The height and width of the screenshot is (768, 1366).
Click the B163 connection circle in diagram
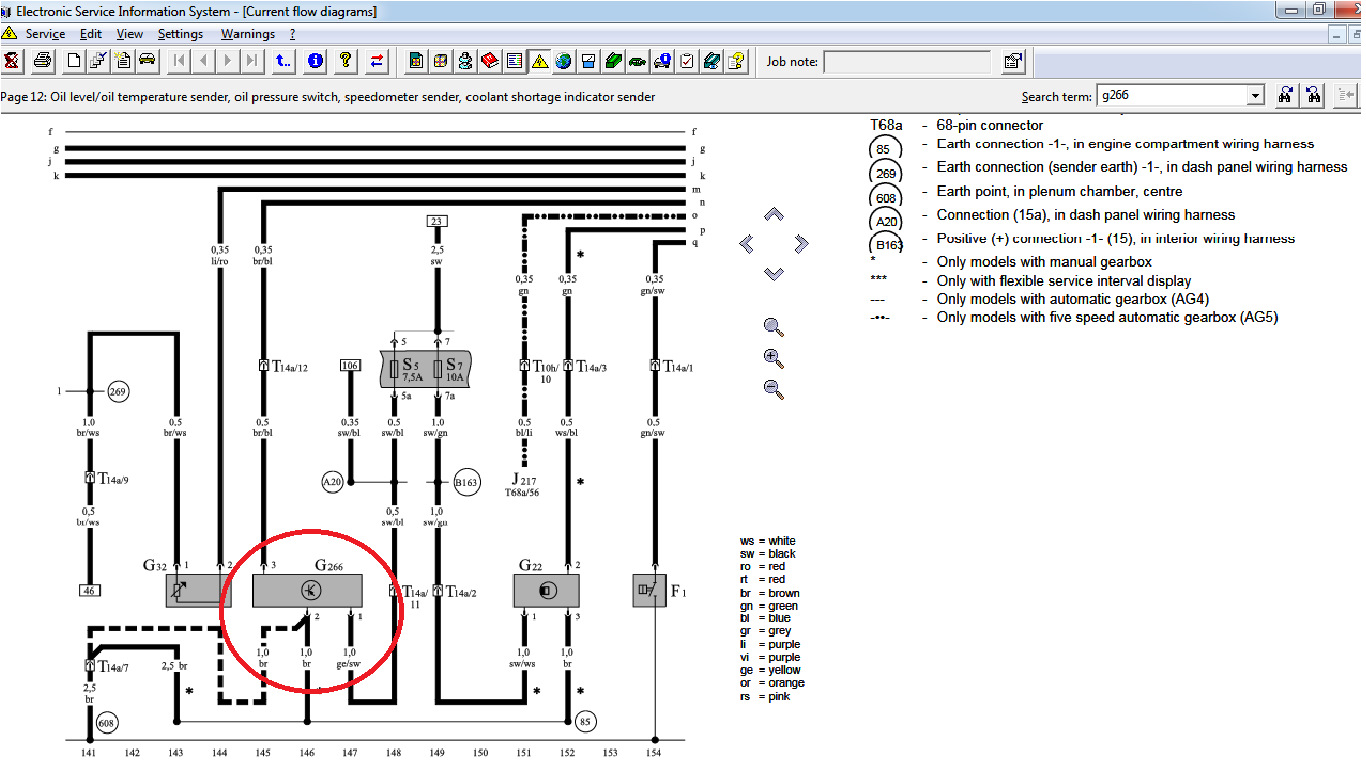coord(467,482)
